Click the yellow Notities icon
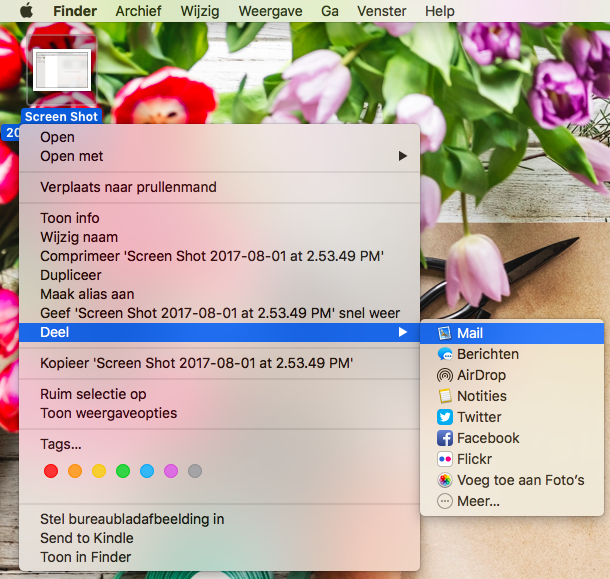Image resolution: width=610 pixels, height=579 pixels. point(445,396)
